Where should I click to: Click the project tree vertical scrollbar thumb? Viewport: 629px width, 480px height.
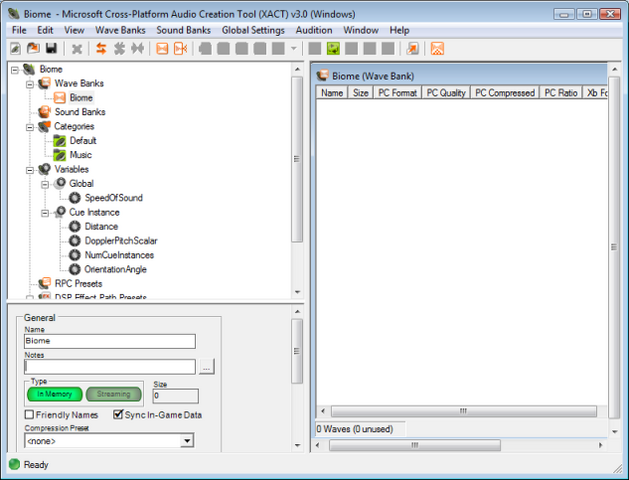297,159
